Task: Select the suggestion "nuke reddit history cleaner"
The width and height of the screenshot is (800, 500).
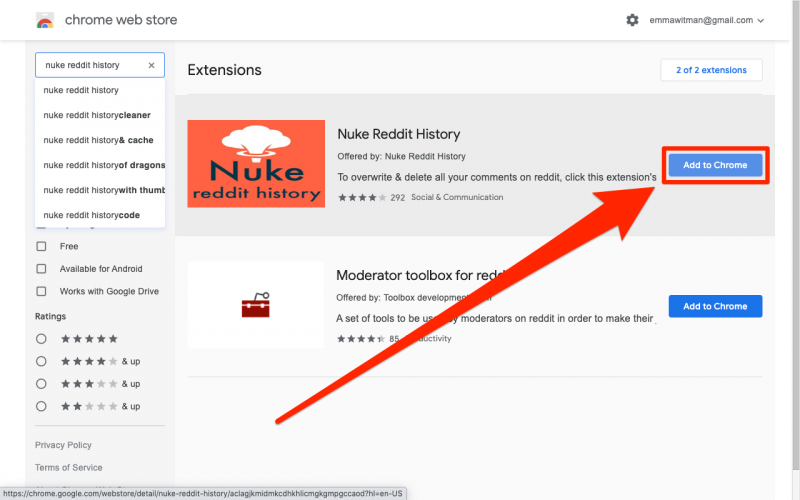Action: point(100,115)
